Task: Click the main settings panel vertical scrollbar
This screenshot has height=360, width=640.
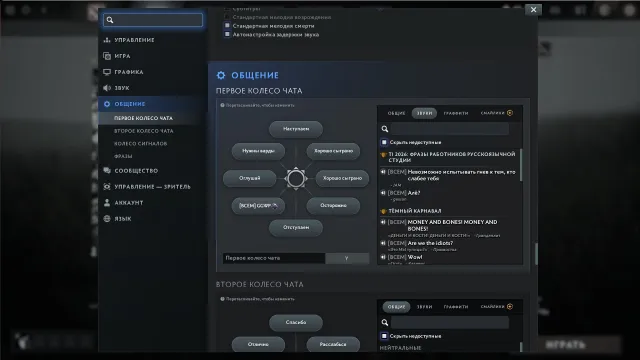Action: (536, 254)
